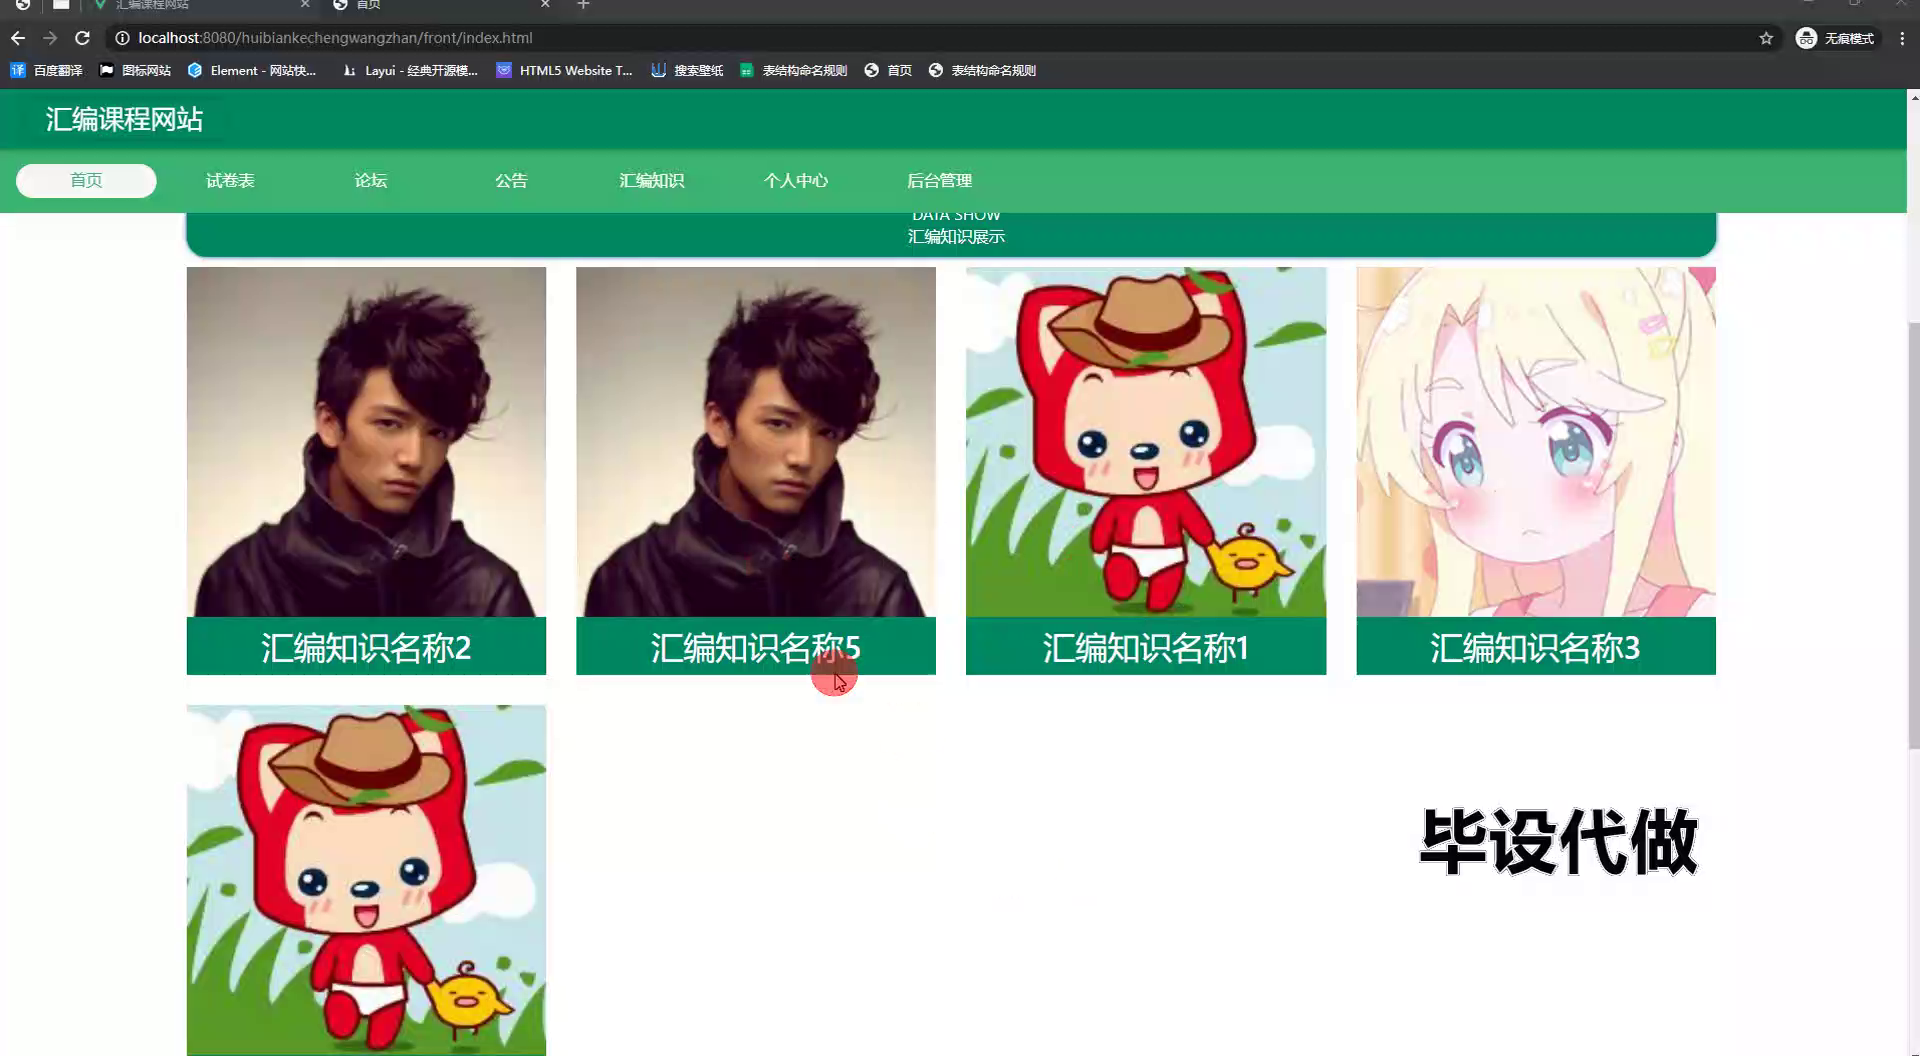Image resolution: width=1920 pixels, height=1056 pixels.
Task: Click the 汇编知识展示 section heading
Action: [x=956, y=237]
